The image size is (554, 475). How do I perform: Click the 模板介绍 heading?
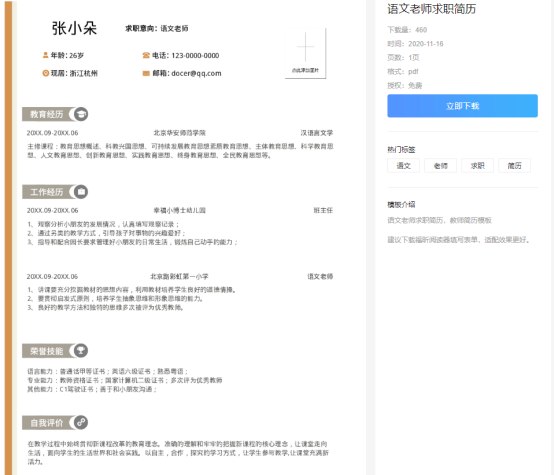(401, 205)
